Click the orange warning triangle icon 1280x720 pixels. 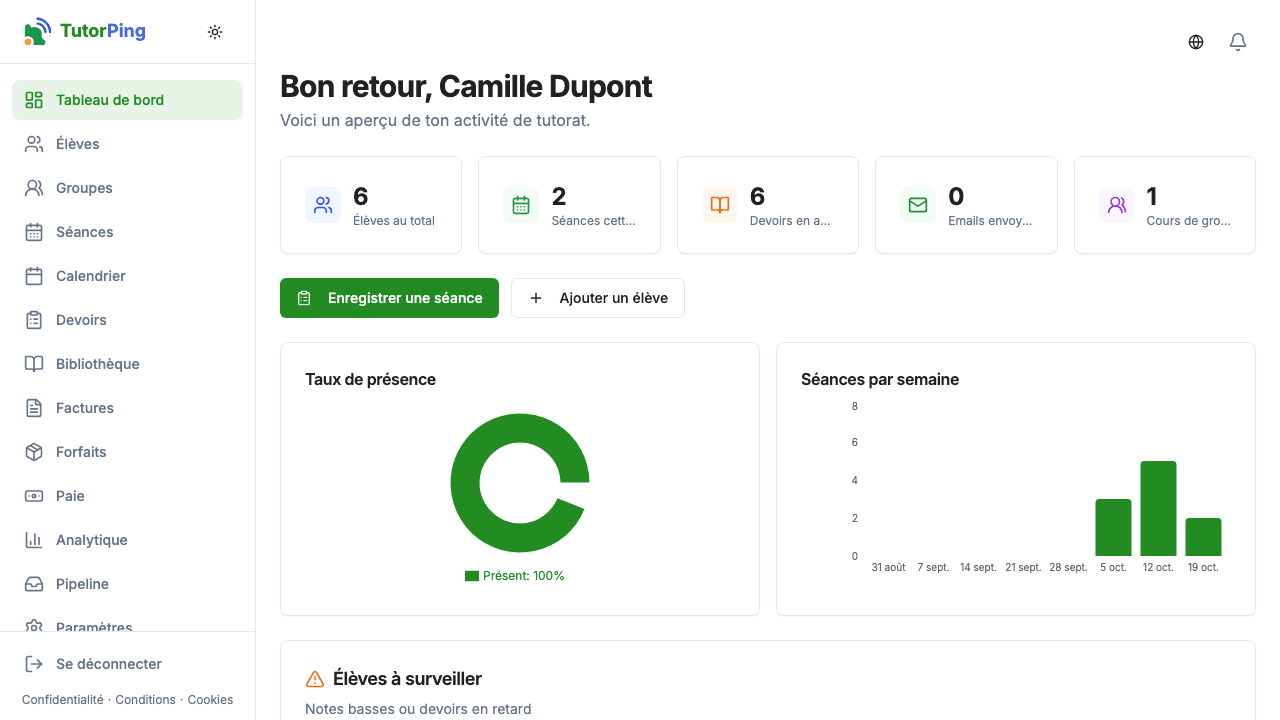tap(315, 679)
